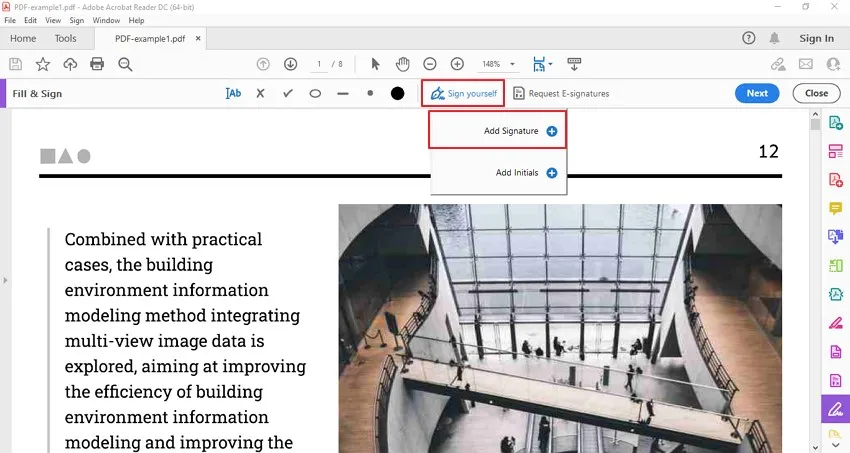
Task: Open the black color picker swatch
Action: (397, 93)
